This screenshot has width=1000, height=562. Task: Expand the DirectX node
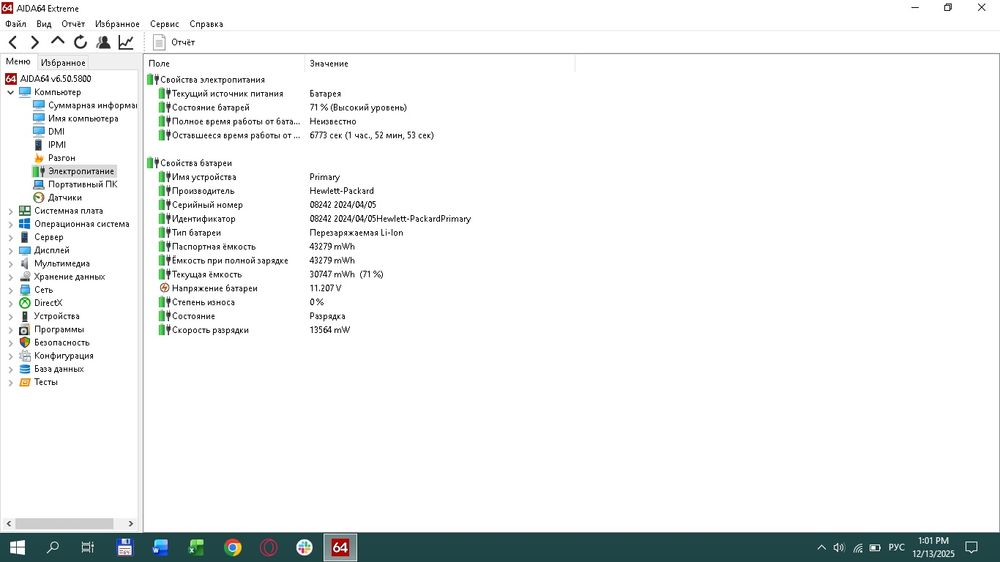tap(10, 303)
